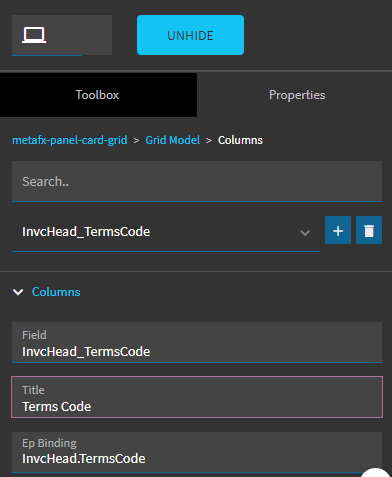The width and height of the screenshot is (392, 477).
Task: Click the Columns section header label
Action: [x=56, y=292]
